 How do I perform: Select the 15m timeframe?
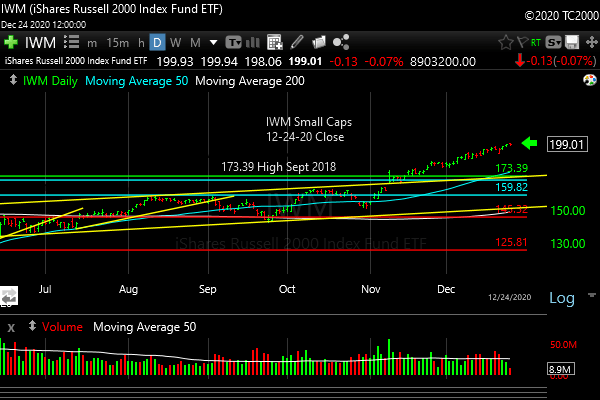click(117, 42)
